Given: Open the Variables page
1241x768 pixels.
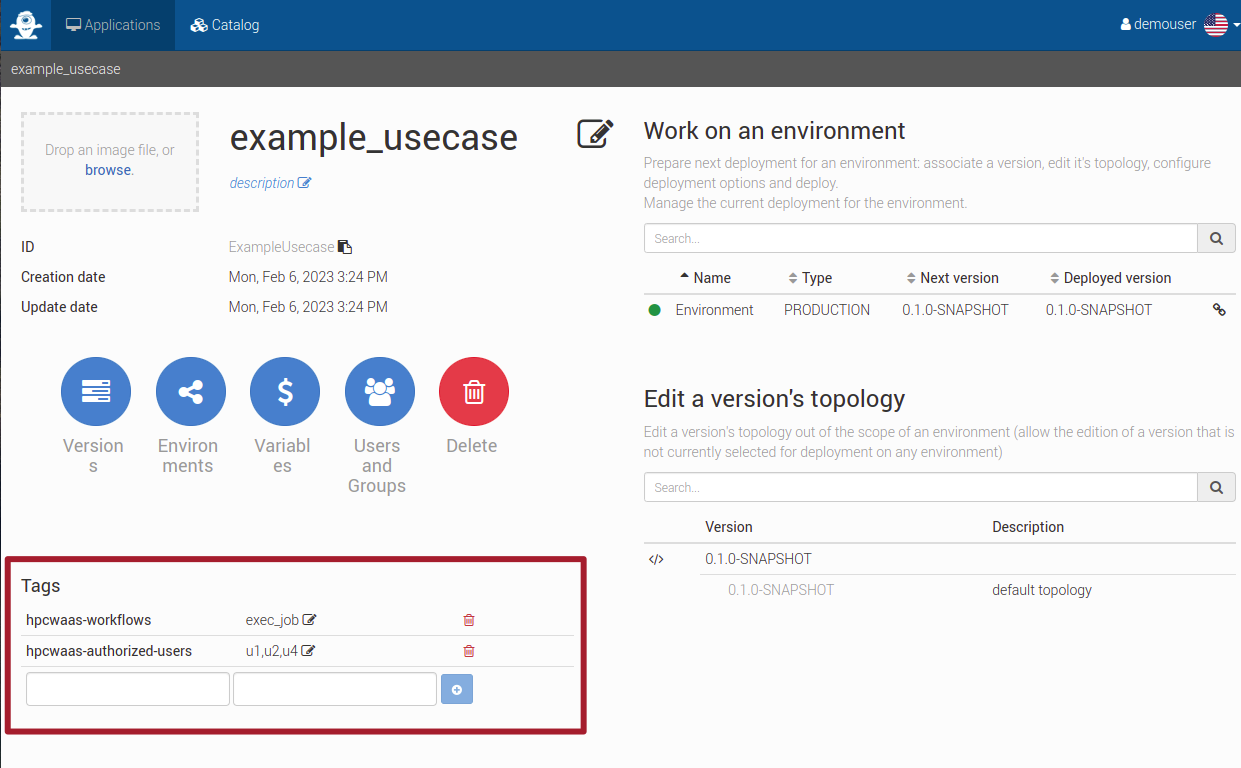Looking at the screenshot, I should [285, 392].
